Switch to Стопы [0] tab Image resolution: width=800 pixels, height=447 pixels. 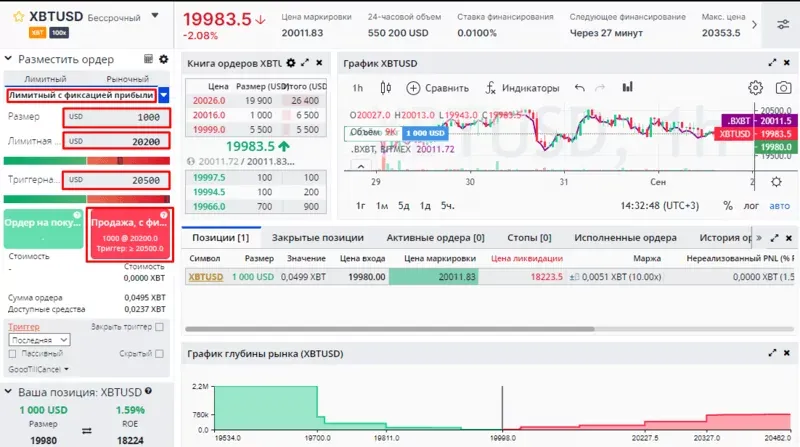click(529, 237)
